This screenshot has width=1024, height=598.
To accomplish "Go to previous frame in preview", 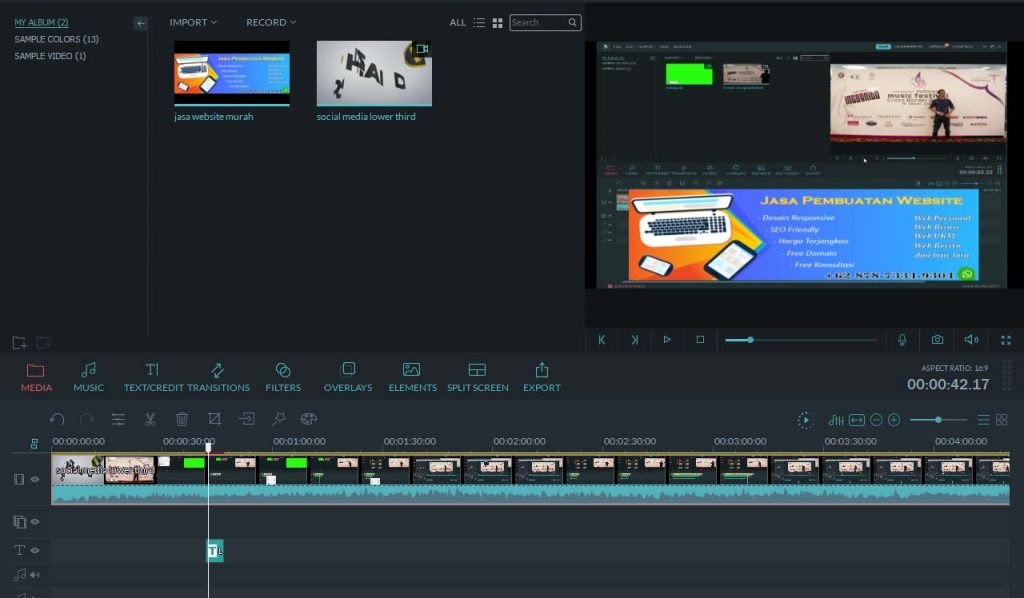I will [x=601, y=339].
